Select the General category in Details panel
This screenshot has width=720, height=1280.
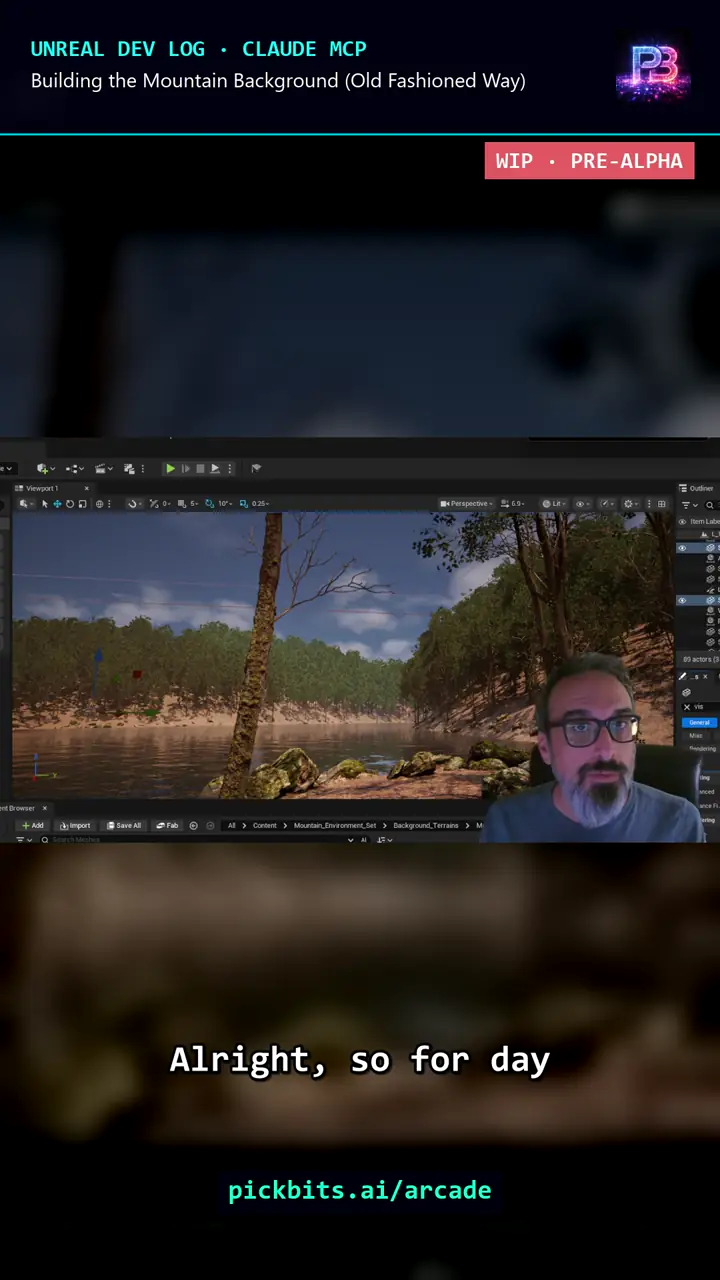(x=699, y=722)
